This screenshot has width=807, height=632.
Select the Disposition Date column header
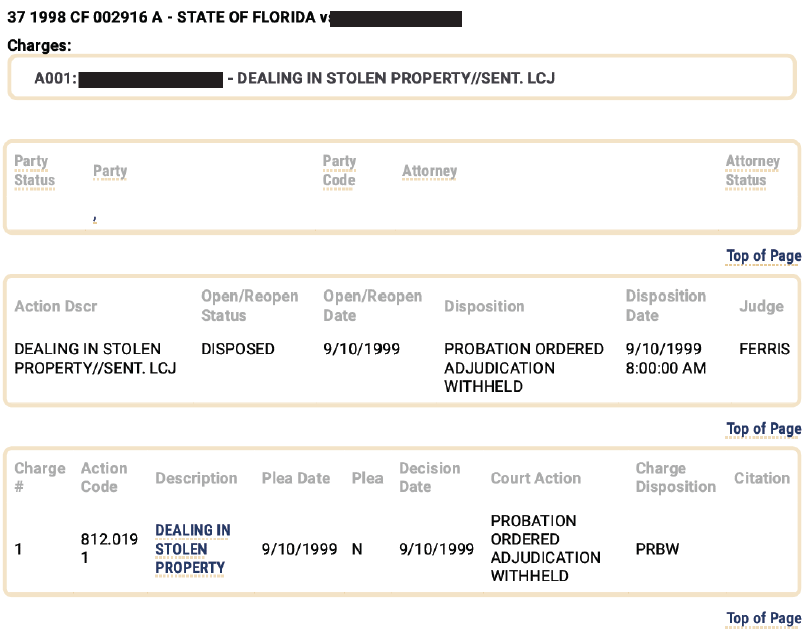tap(665, 306)
